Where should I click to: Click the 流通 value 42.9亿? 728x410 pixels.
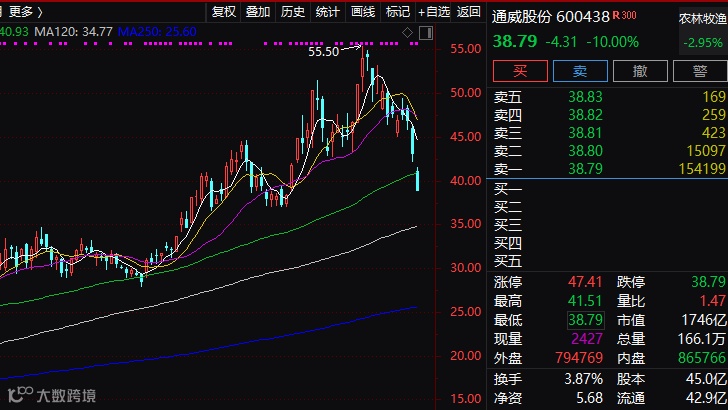point(706,398)
